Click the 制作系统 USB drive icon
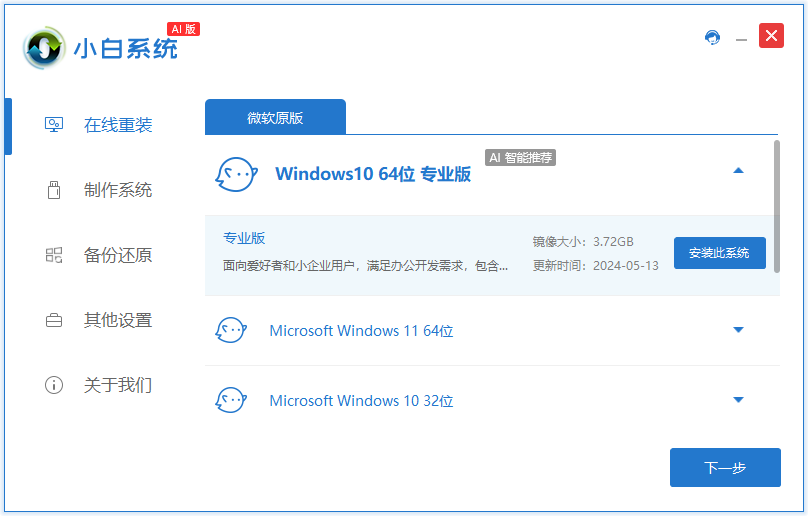 [54, 190]
